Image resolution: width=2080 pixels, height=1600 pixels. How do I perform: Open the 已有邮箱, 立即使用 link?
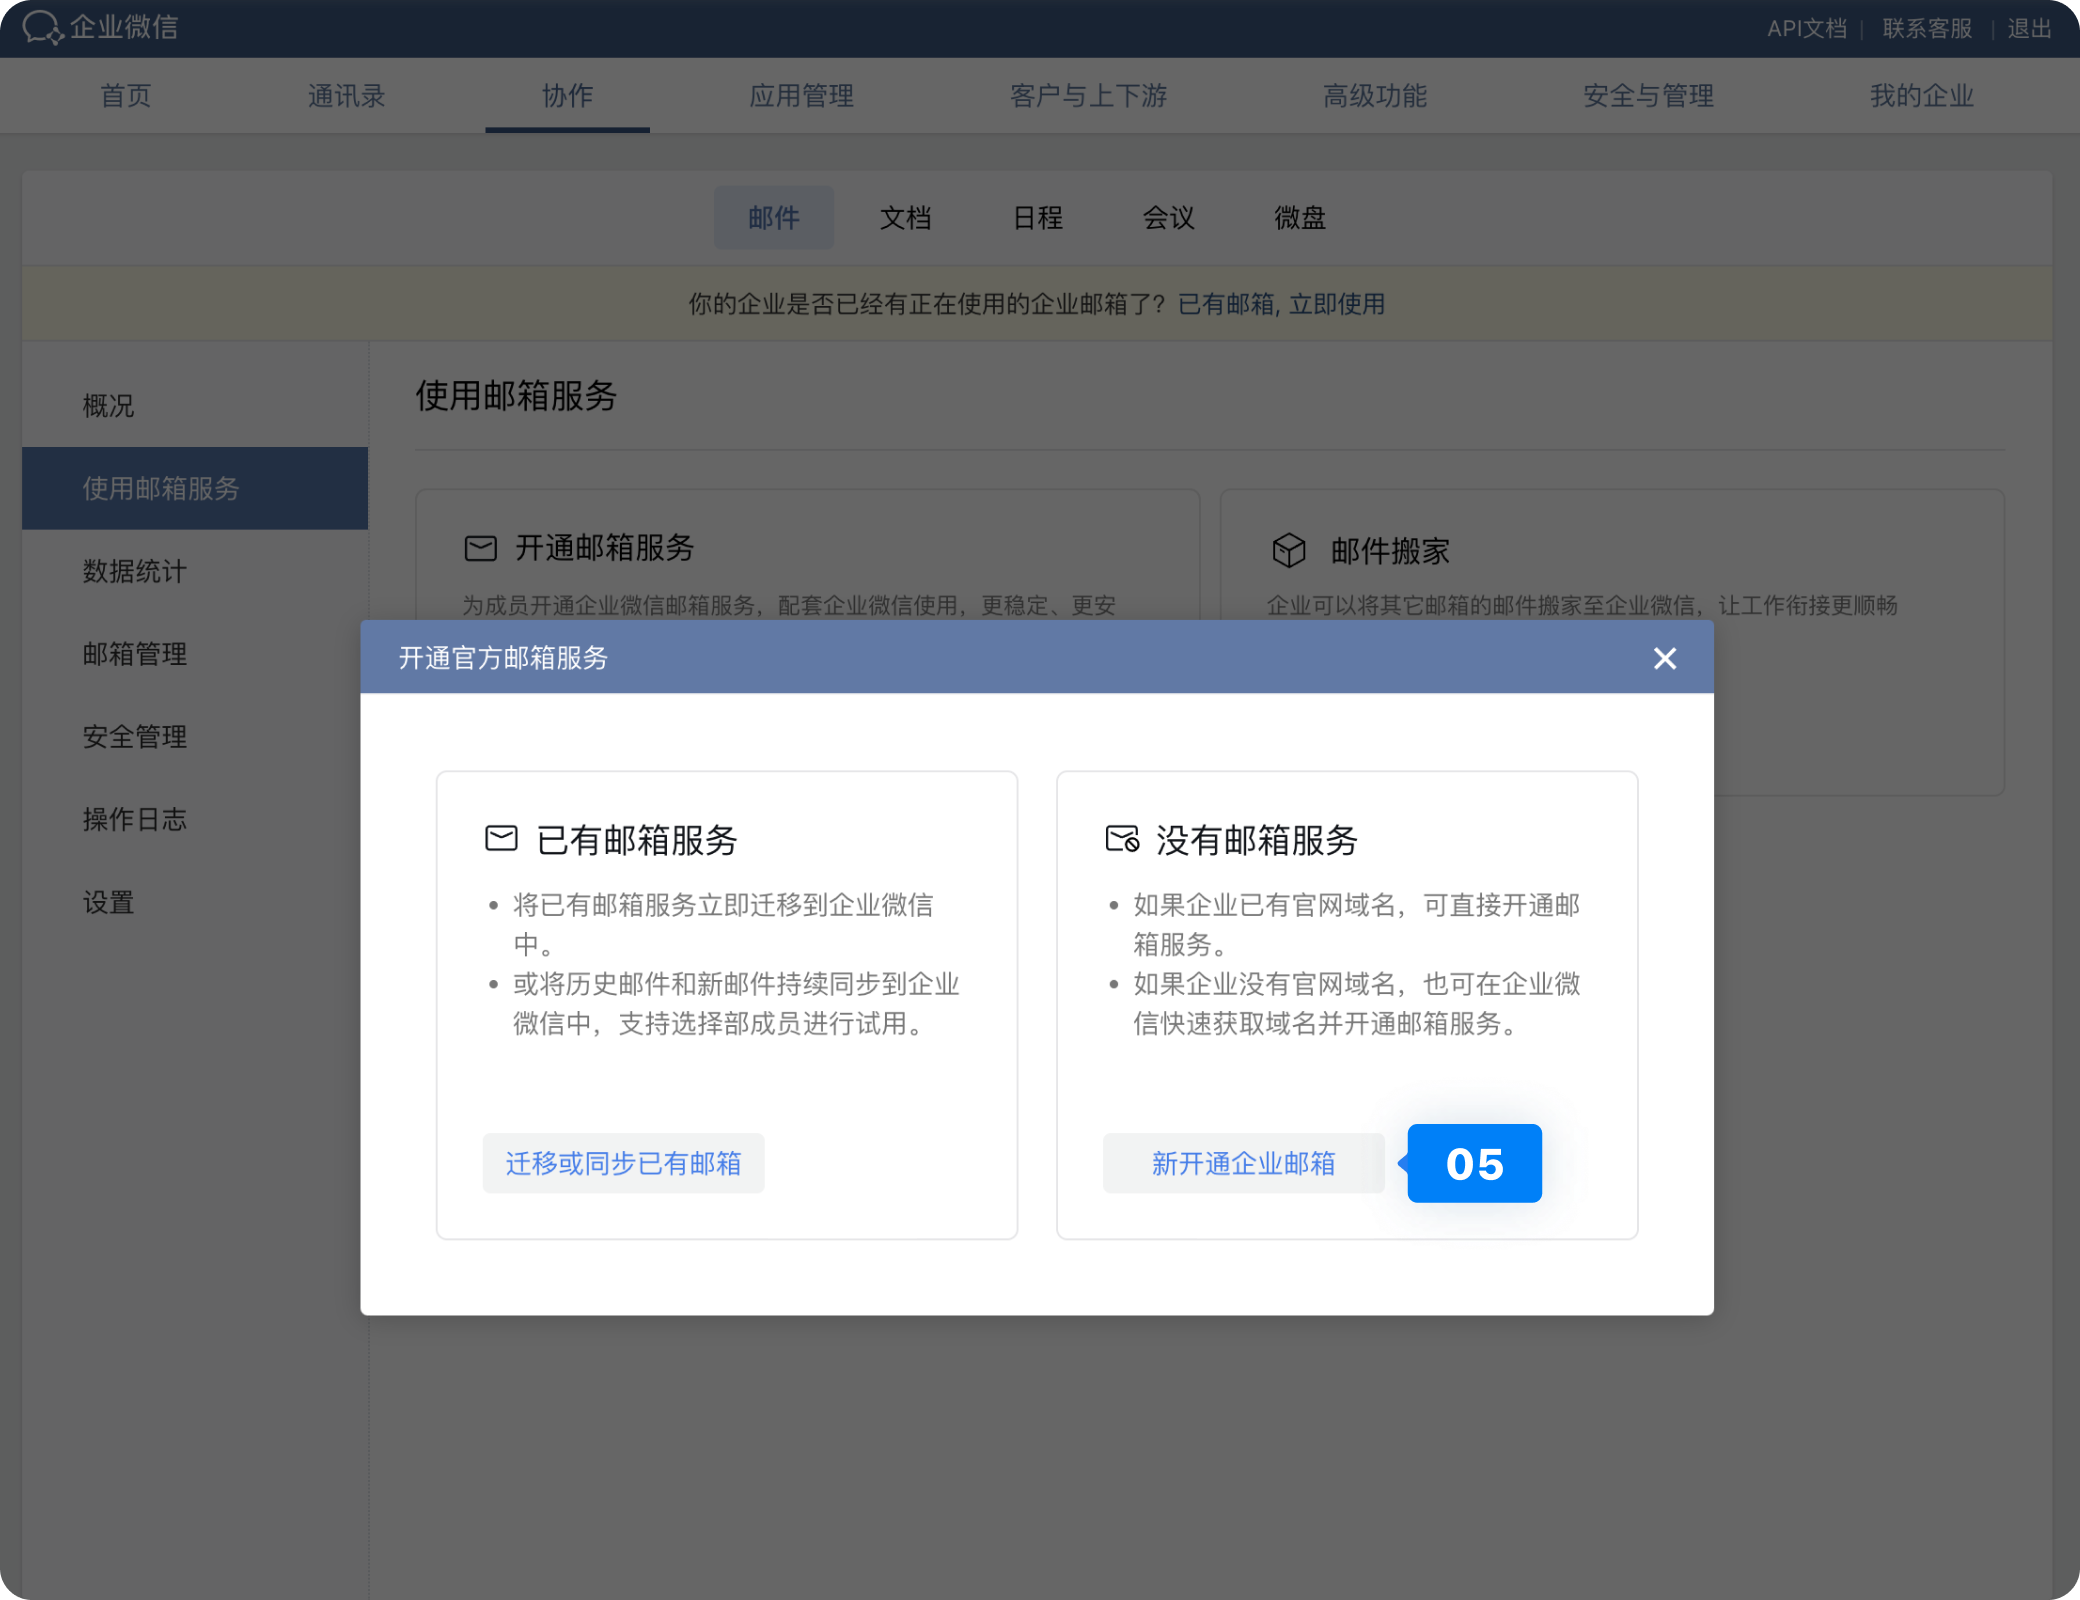point(1281,304)
